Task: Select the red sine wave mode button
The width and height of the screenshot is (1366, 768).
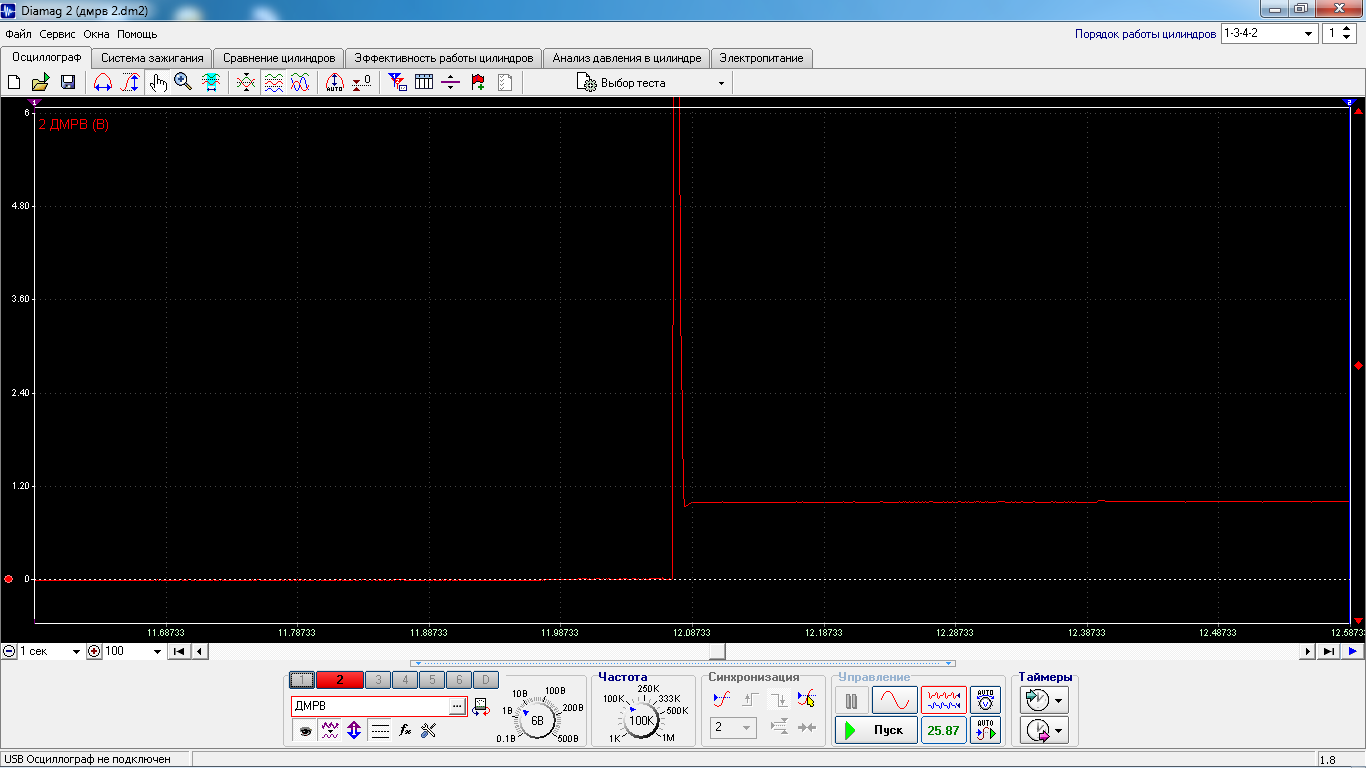Action: [894, 700]
